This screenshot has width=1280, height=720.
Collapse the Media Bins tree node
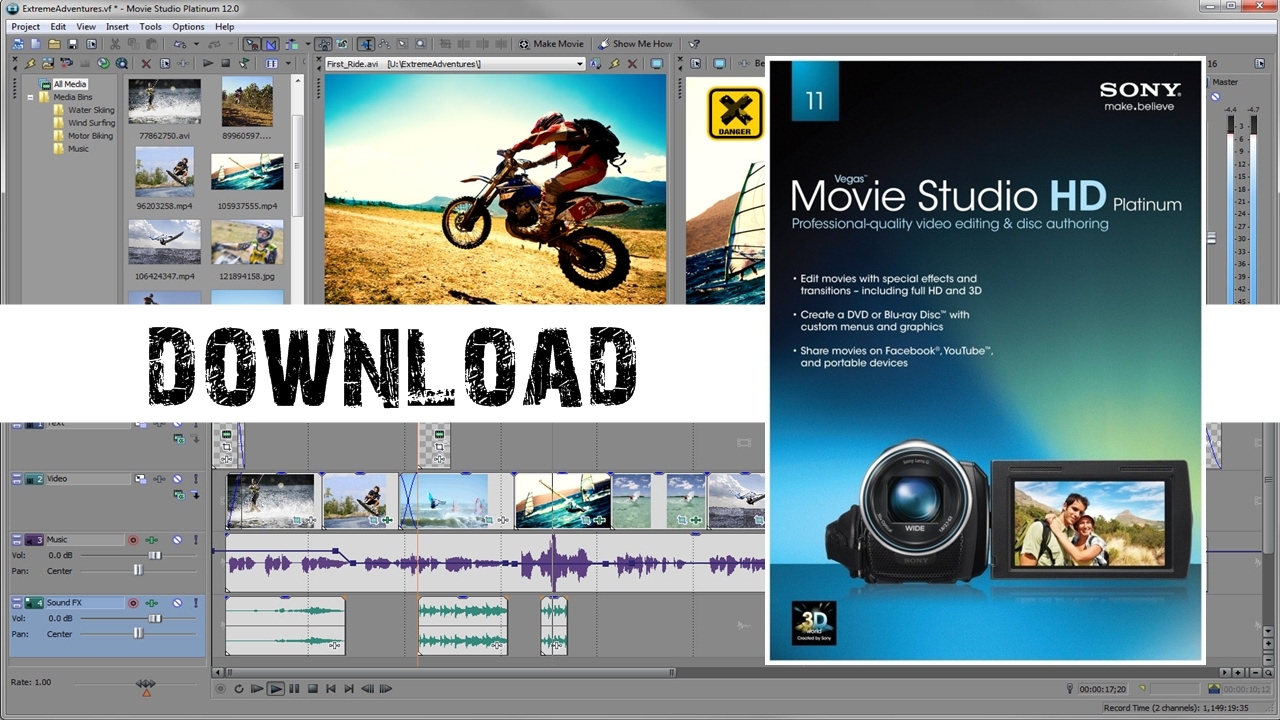coord(31,97)
